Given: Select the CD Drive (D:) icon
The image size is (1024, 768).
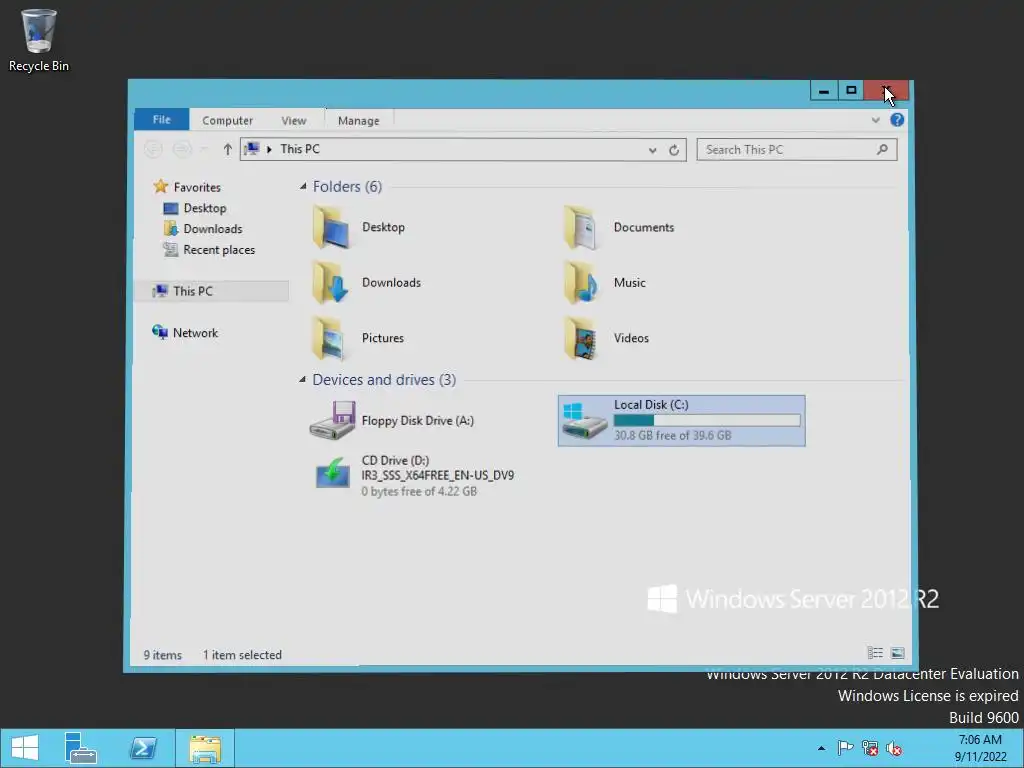Looking at the screenshot, I should click(x=333, y=475).
